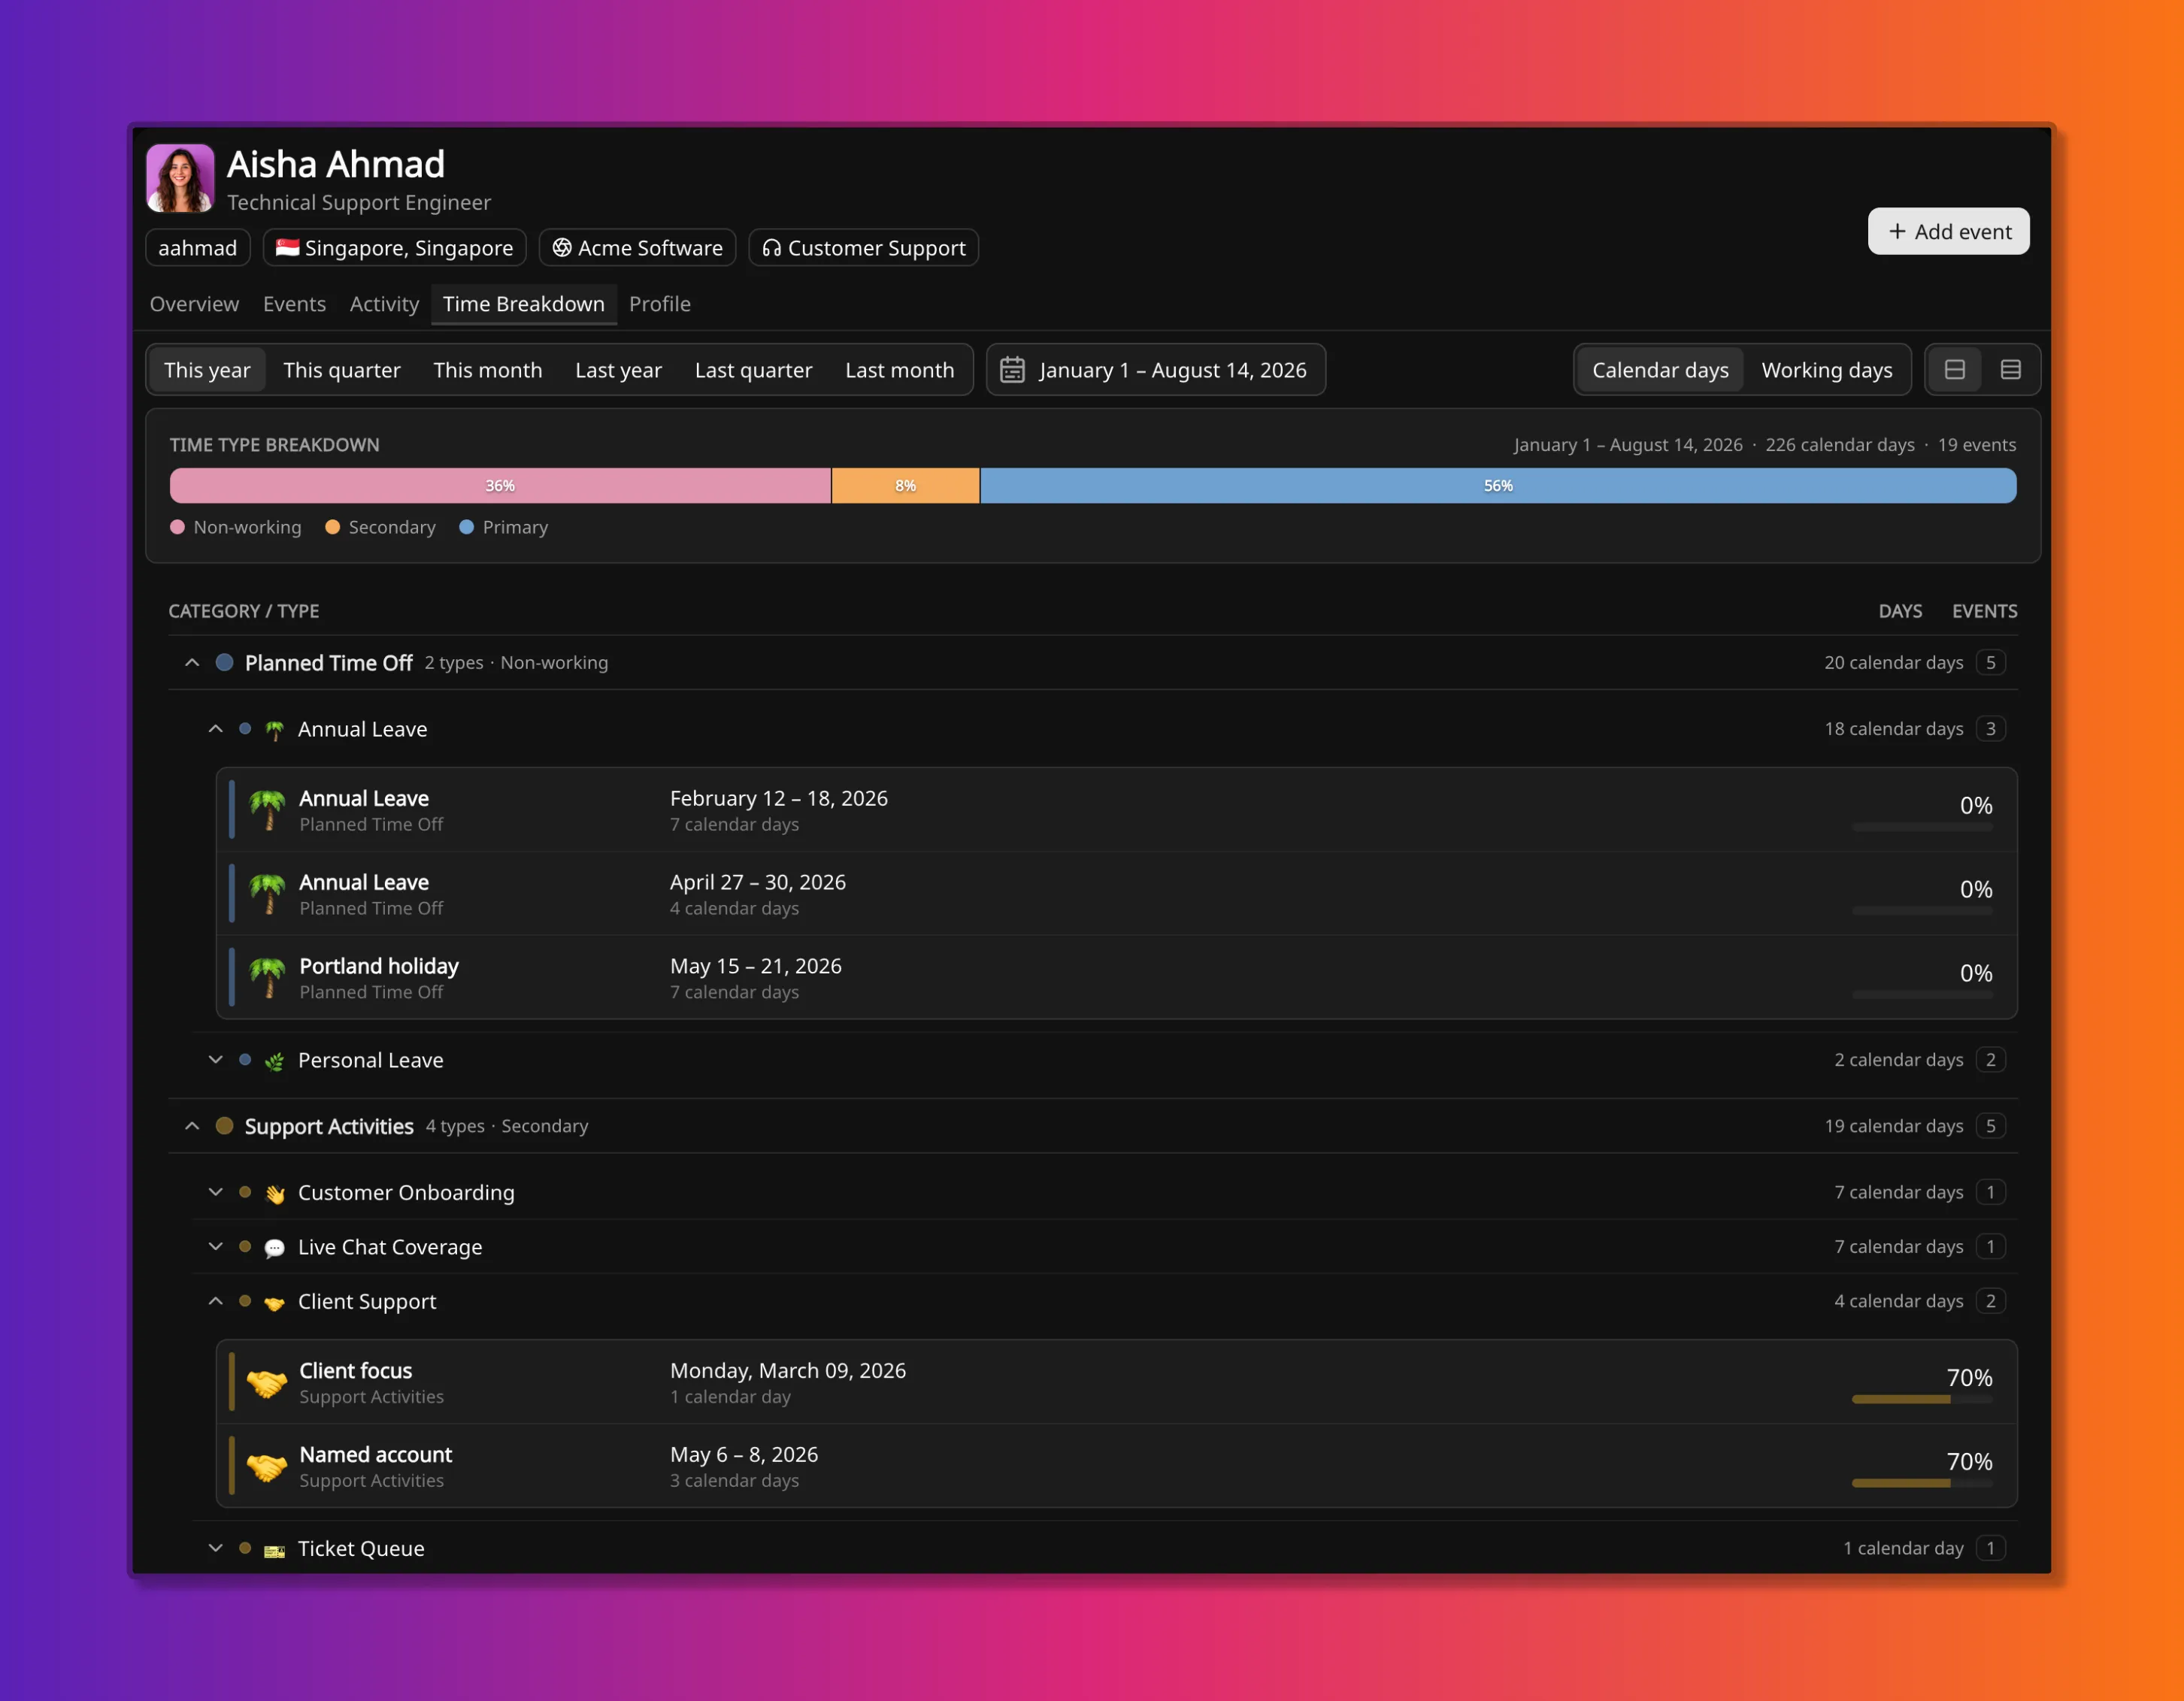Click the Add event button
This screenshot has width=2184, height=1701.
tap(1948, 231)
